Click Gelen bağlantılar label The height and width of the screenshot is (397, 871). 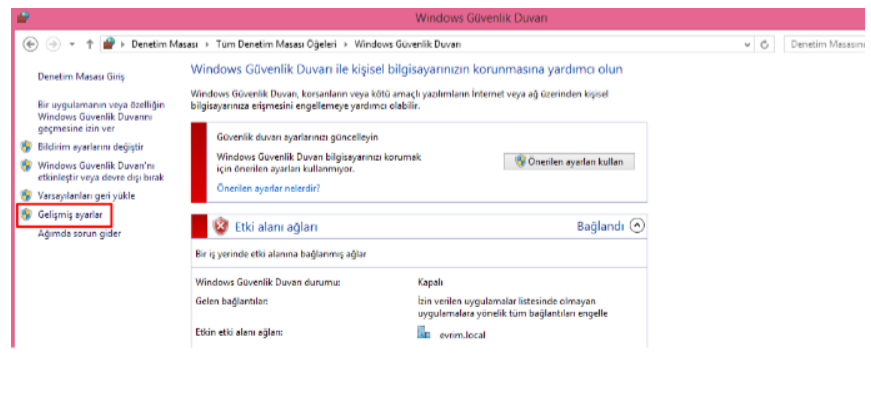point(232,301)
